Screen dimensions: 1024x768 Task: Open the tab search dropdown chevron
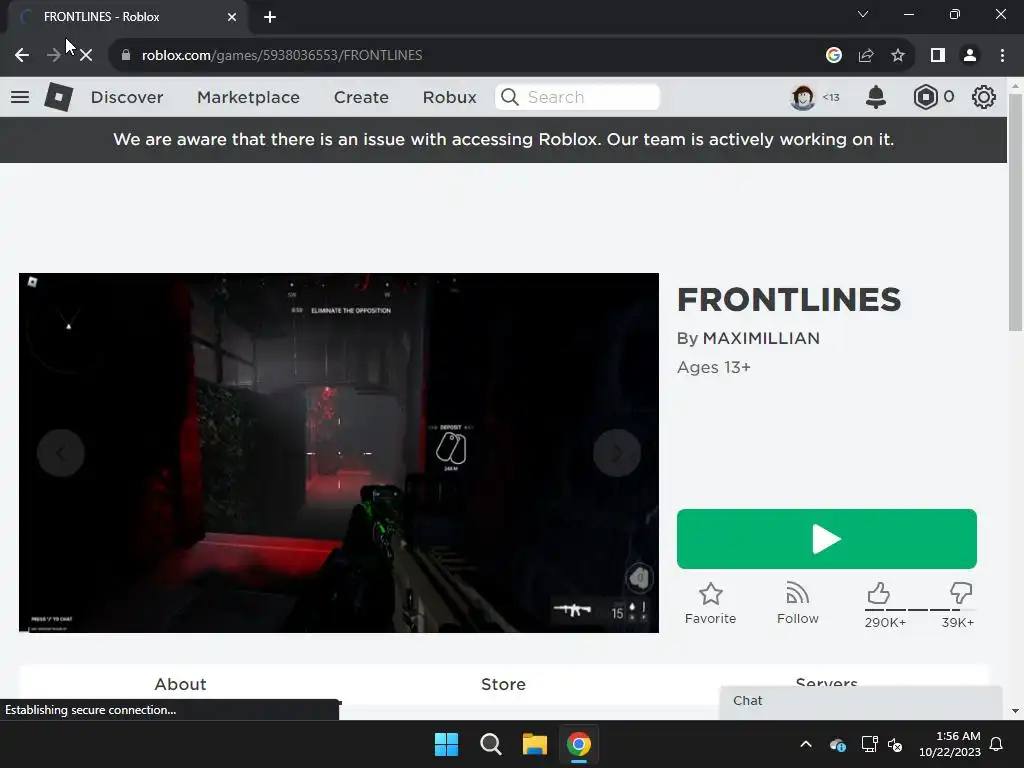point(863,14)
